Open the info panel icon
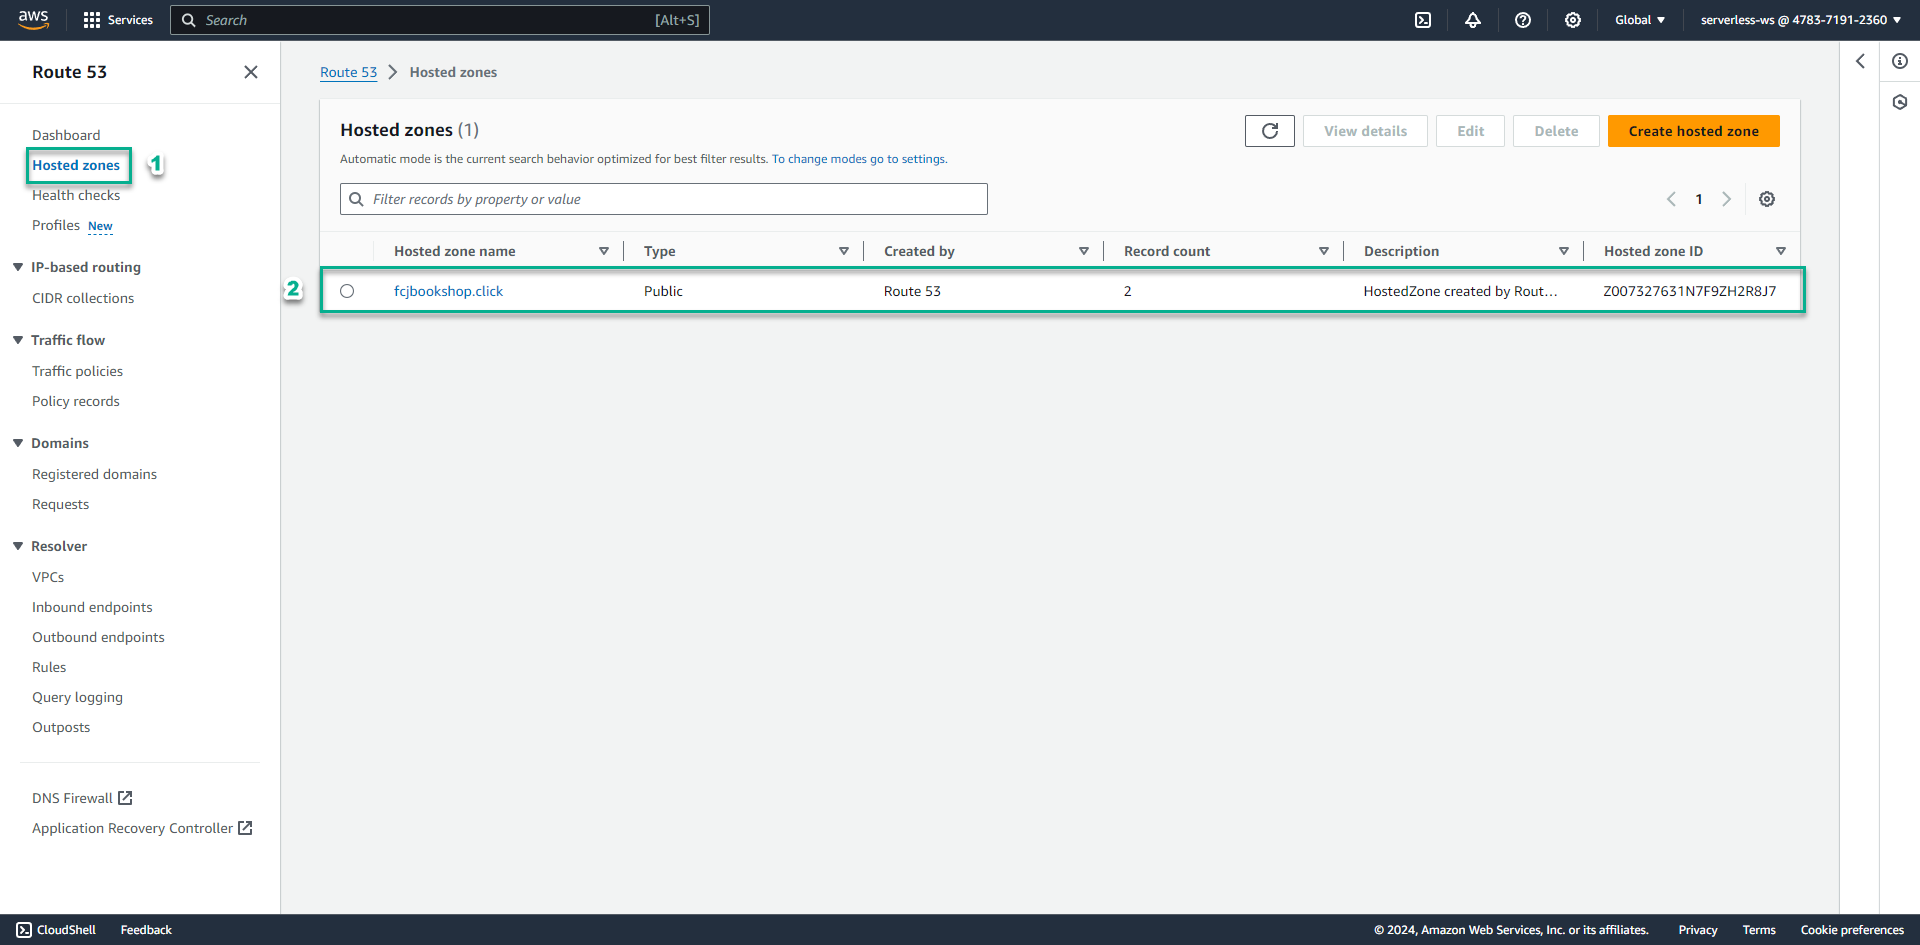The height and width of the screenshot is (945, 1920). 1900,61
